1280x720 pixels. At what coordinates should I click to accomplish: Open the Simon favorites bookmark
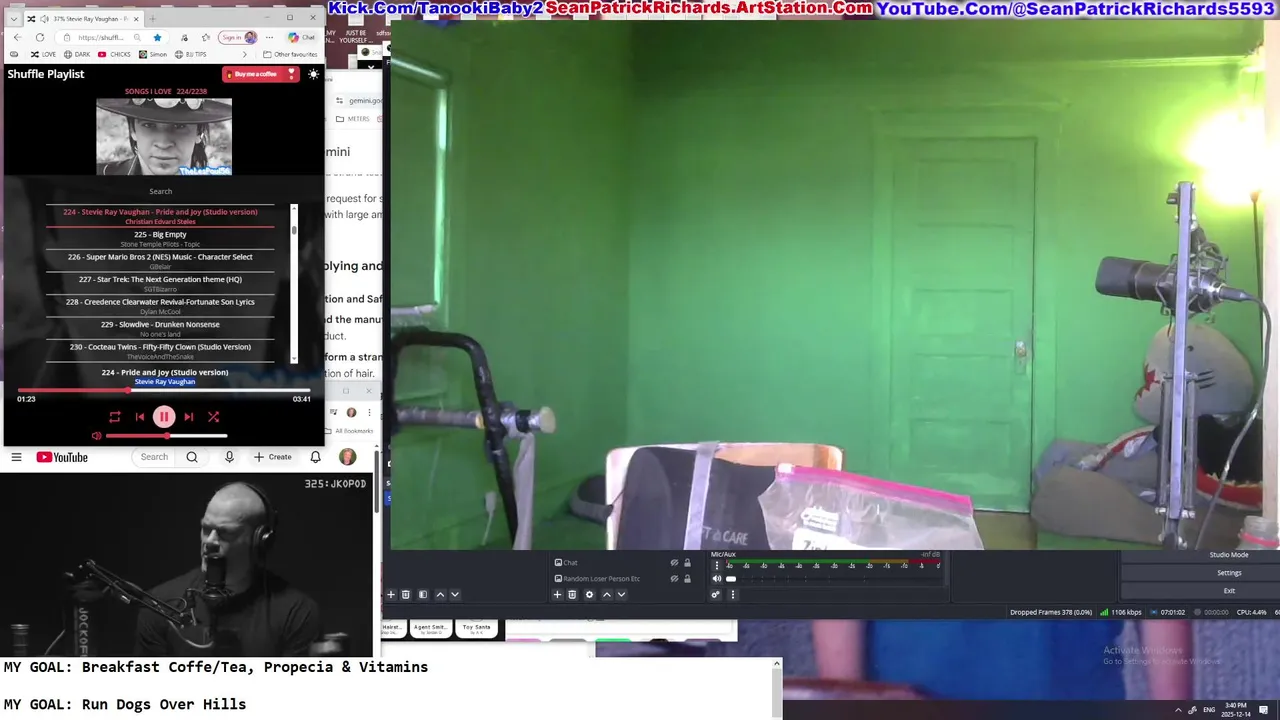point(153,54)
